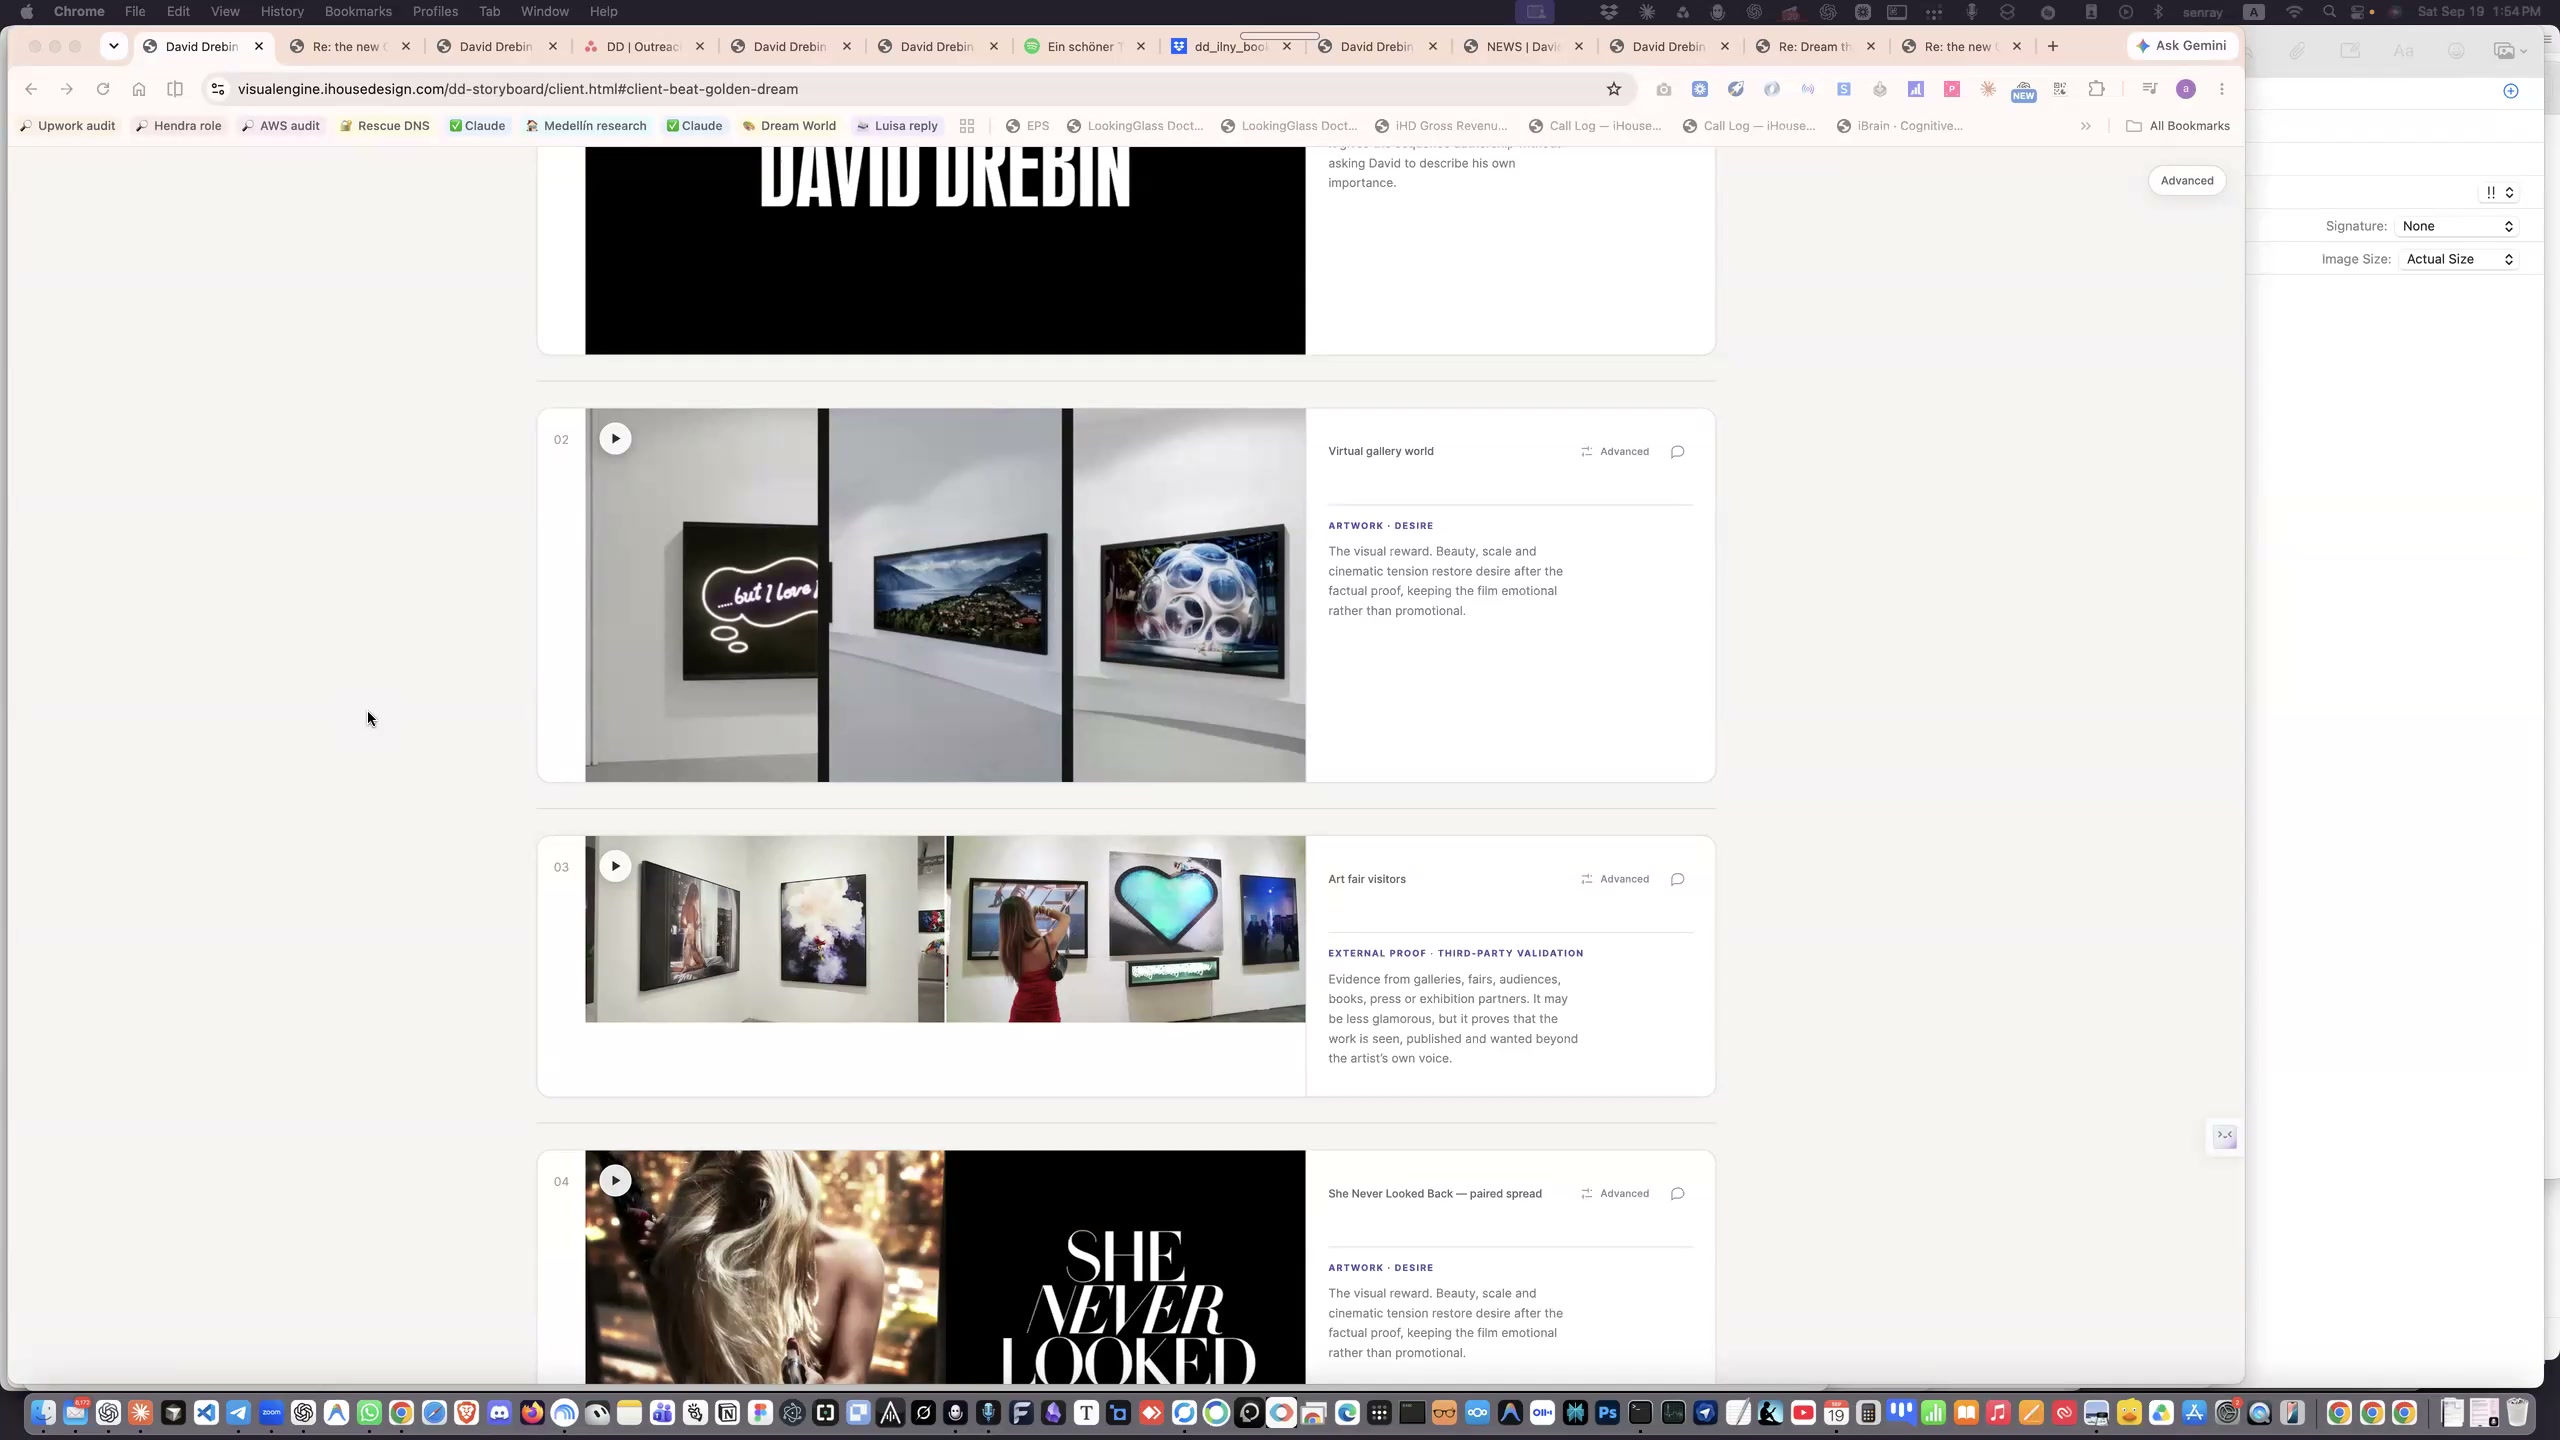
Task: Click Ask Gemini button
Action: point(2181,46)
